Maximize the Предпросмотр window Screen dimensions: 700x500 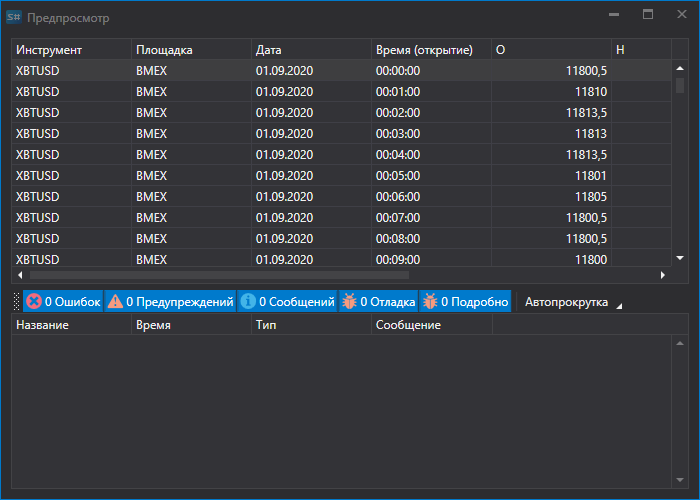coord(648,14)
